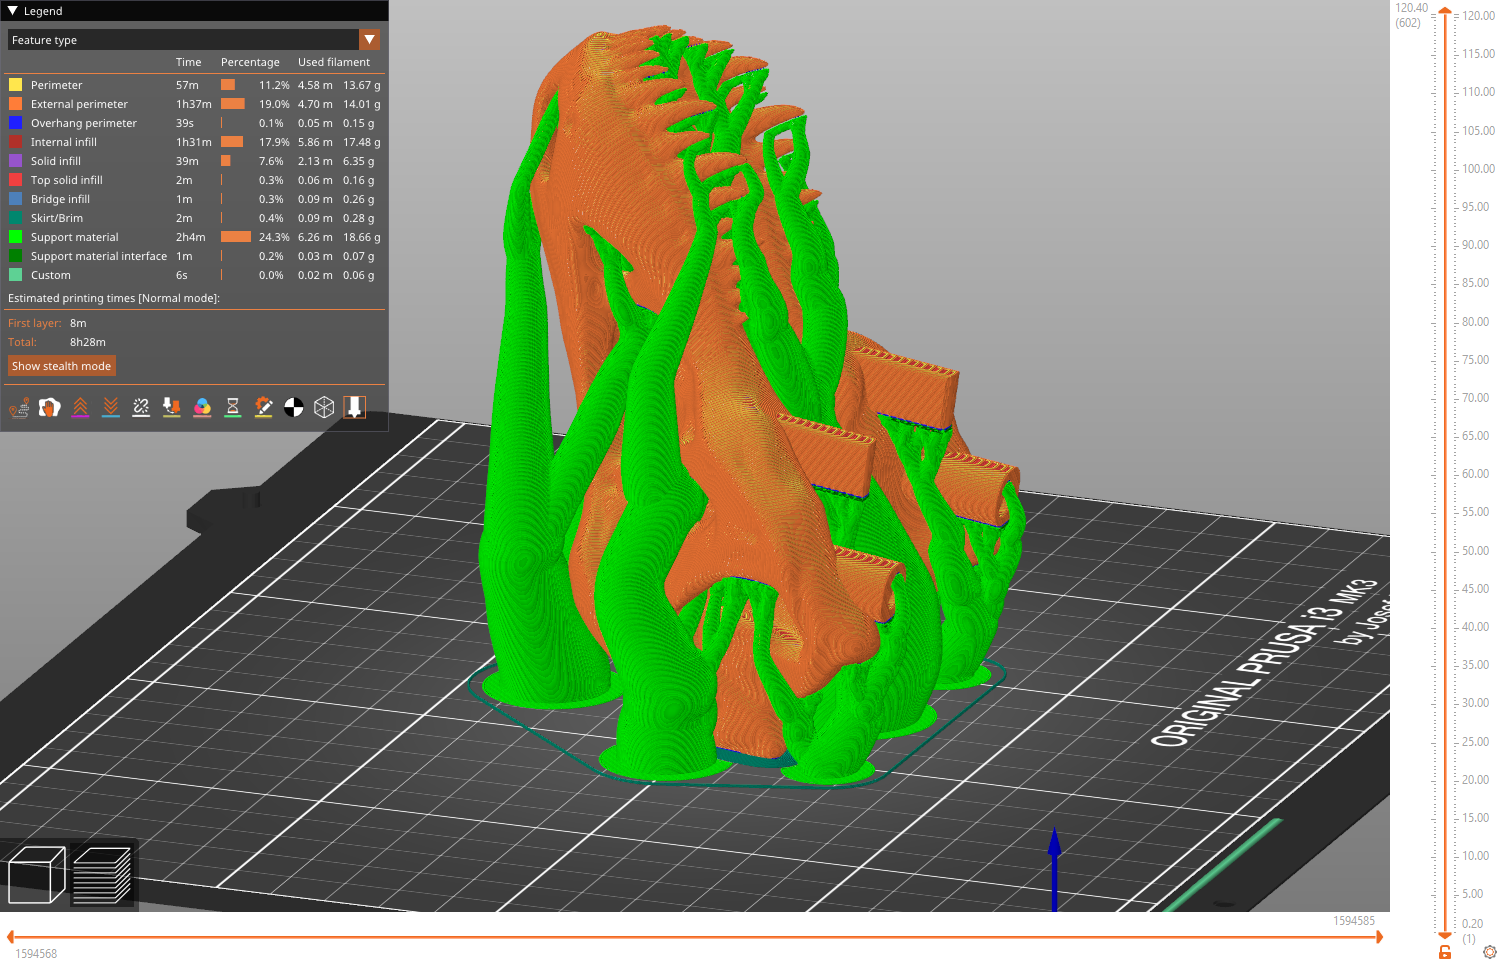
Task: Toggle Deretractions visibility icon
Action: coord(111,407)
